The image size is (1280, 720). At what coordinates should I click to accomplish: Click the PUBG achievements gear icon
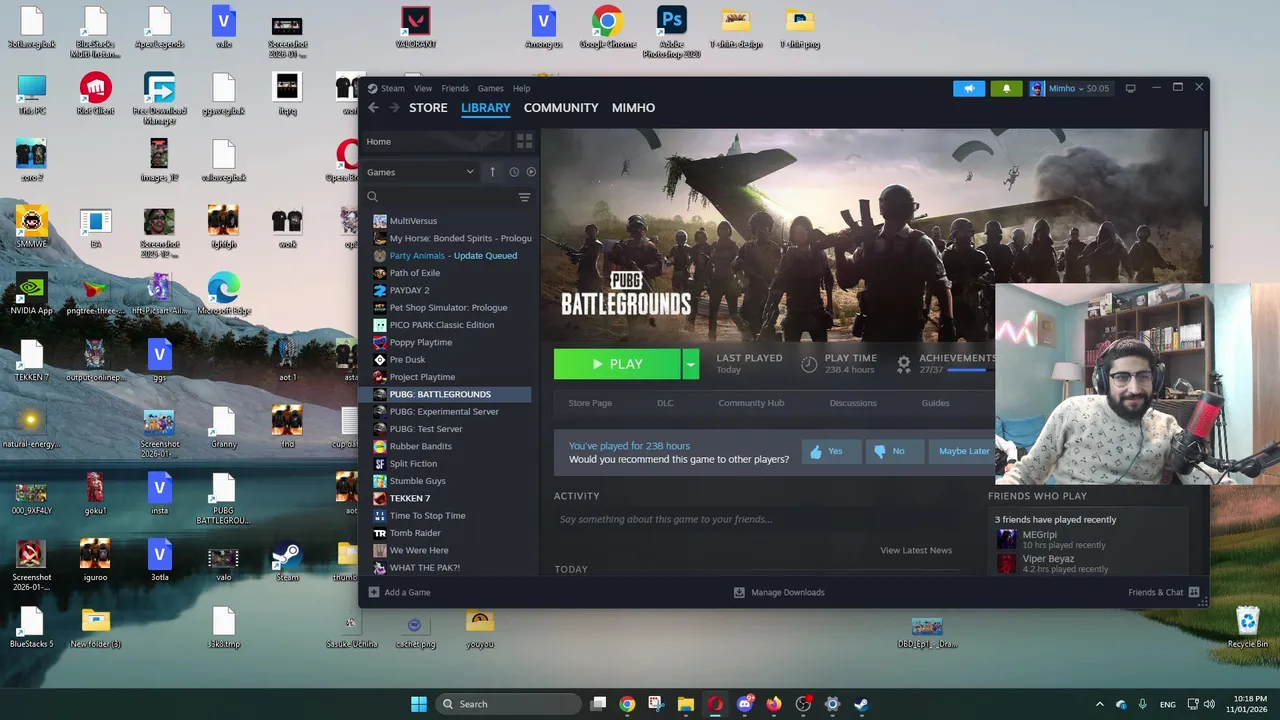(904, 364)
